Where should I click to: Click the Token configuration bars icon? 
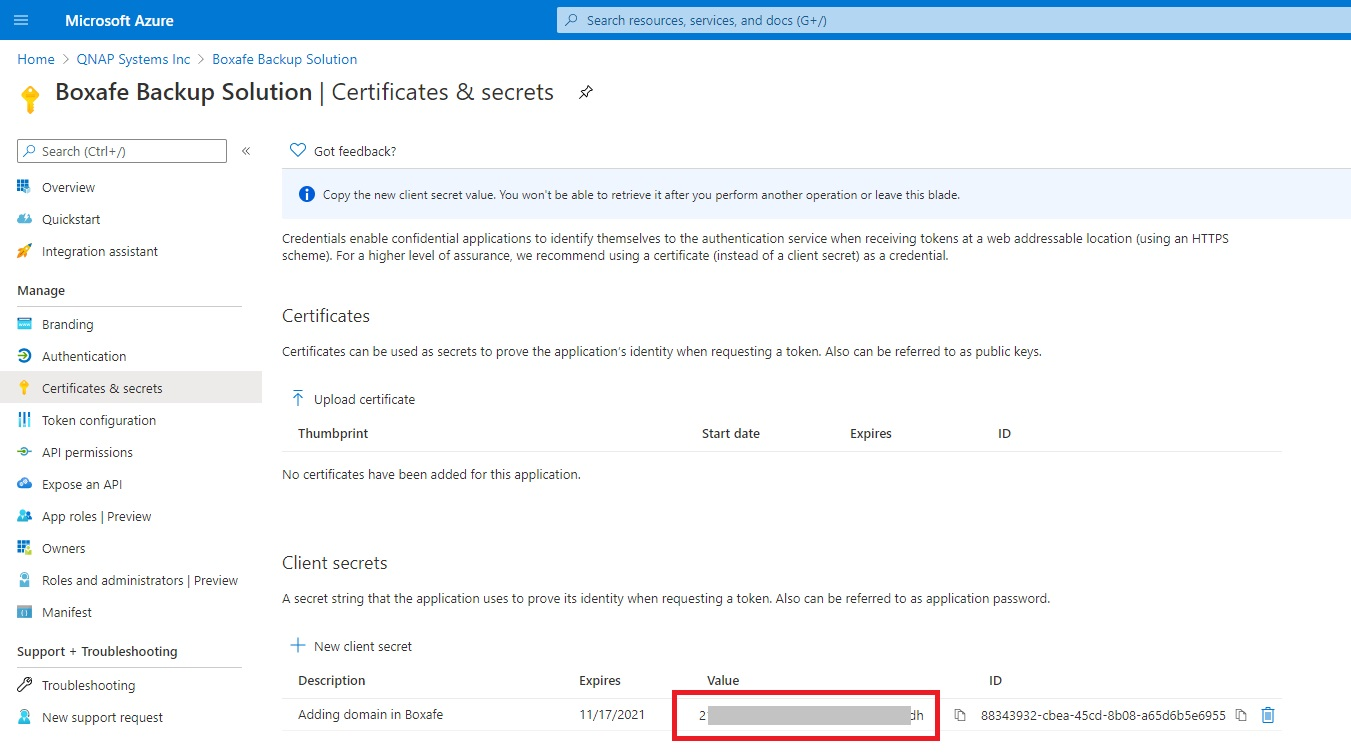(24, 420)
